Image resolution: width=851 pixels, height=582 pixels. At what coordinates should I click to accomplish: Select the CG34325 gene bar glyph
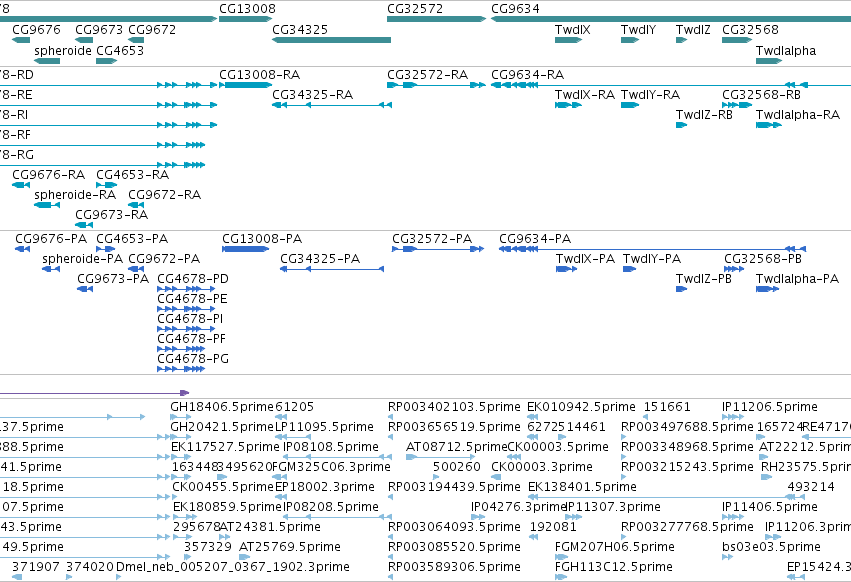[x=332, y=40]
